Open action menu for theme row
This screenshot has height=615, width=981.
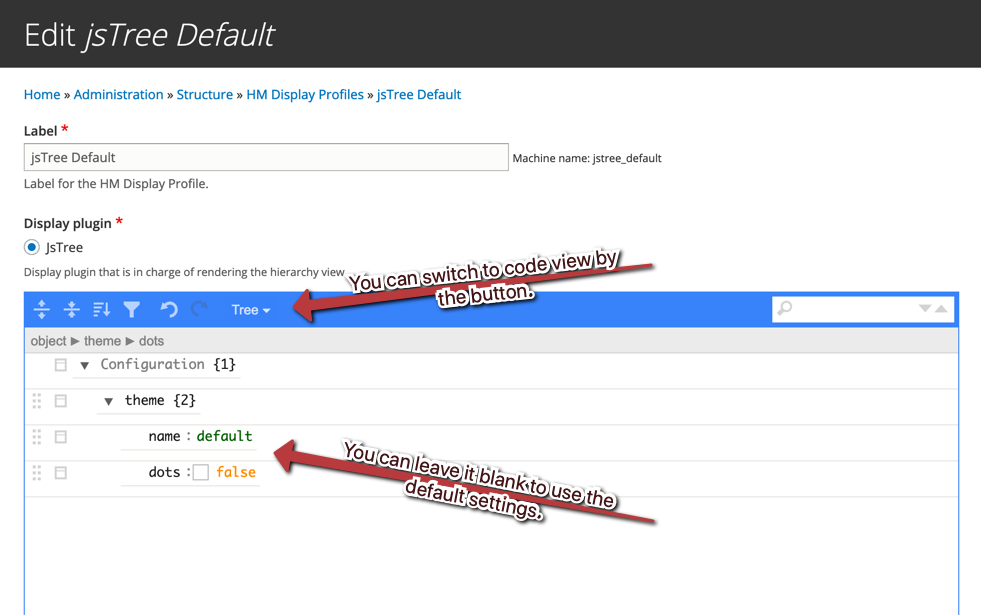[x=61, y=401]
